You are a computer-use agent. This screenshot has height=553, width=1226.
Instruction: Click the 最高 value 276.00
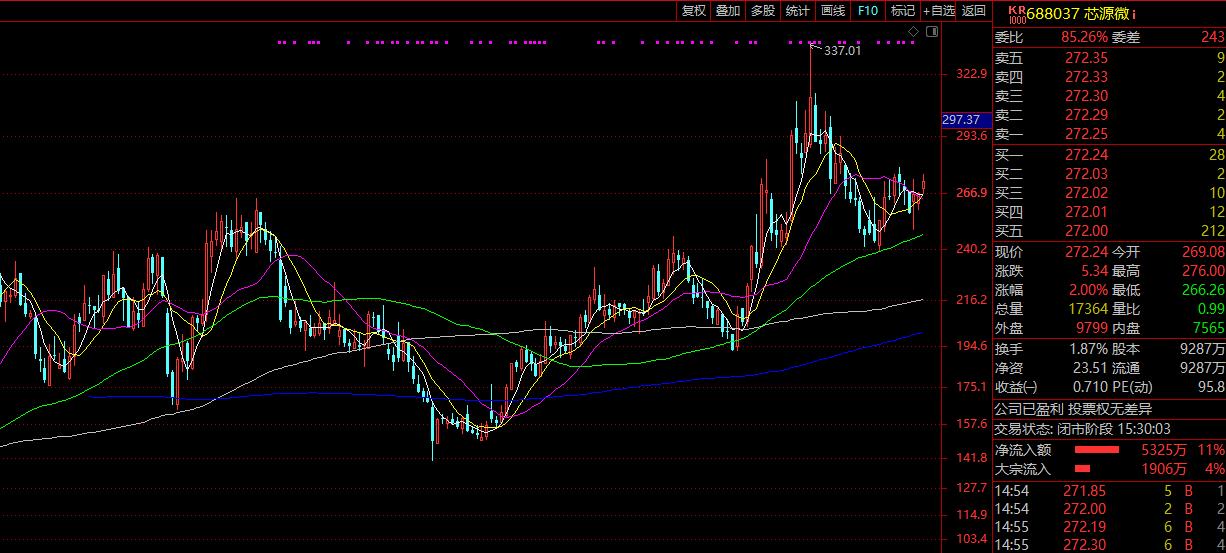pos(1202,271)
